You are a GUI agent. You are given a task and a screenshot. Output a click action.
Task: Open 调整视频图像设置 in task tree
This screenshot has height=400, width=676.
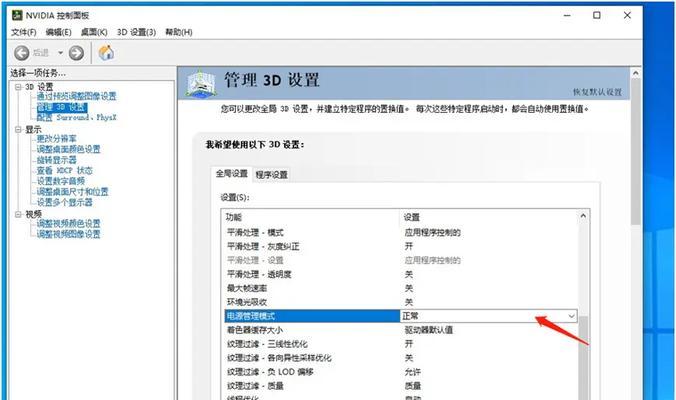(68, 234)
